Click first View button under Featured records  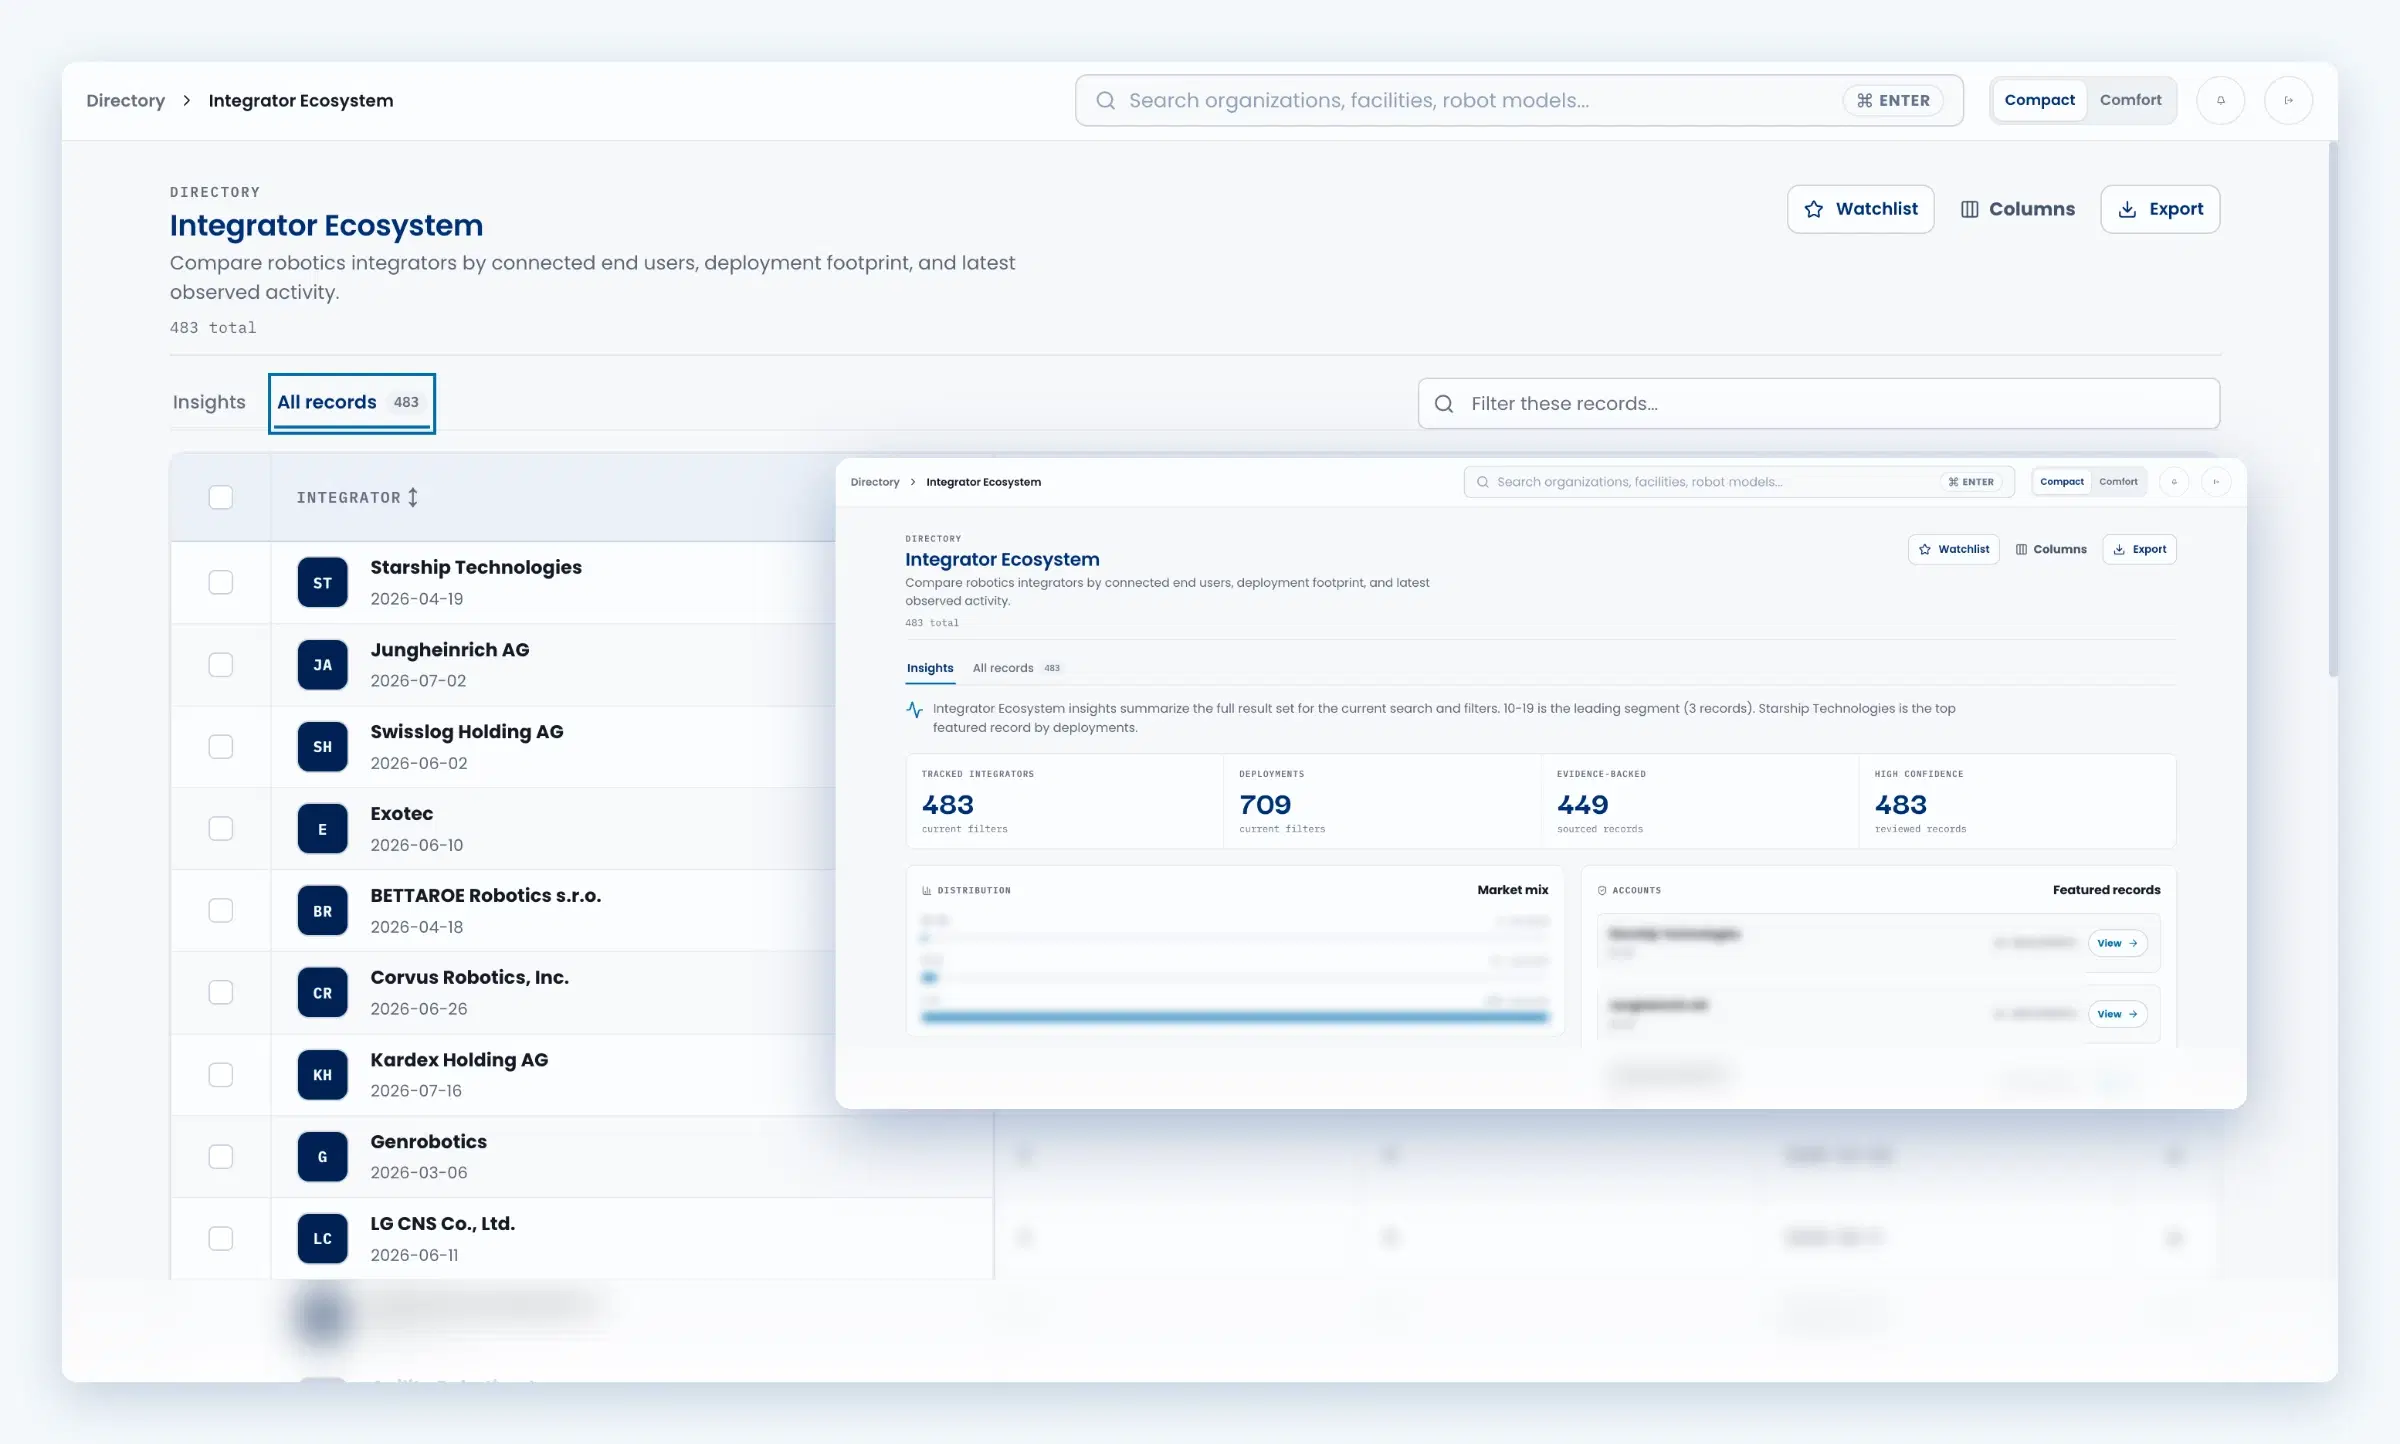tap(2118, 943)
